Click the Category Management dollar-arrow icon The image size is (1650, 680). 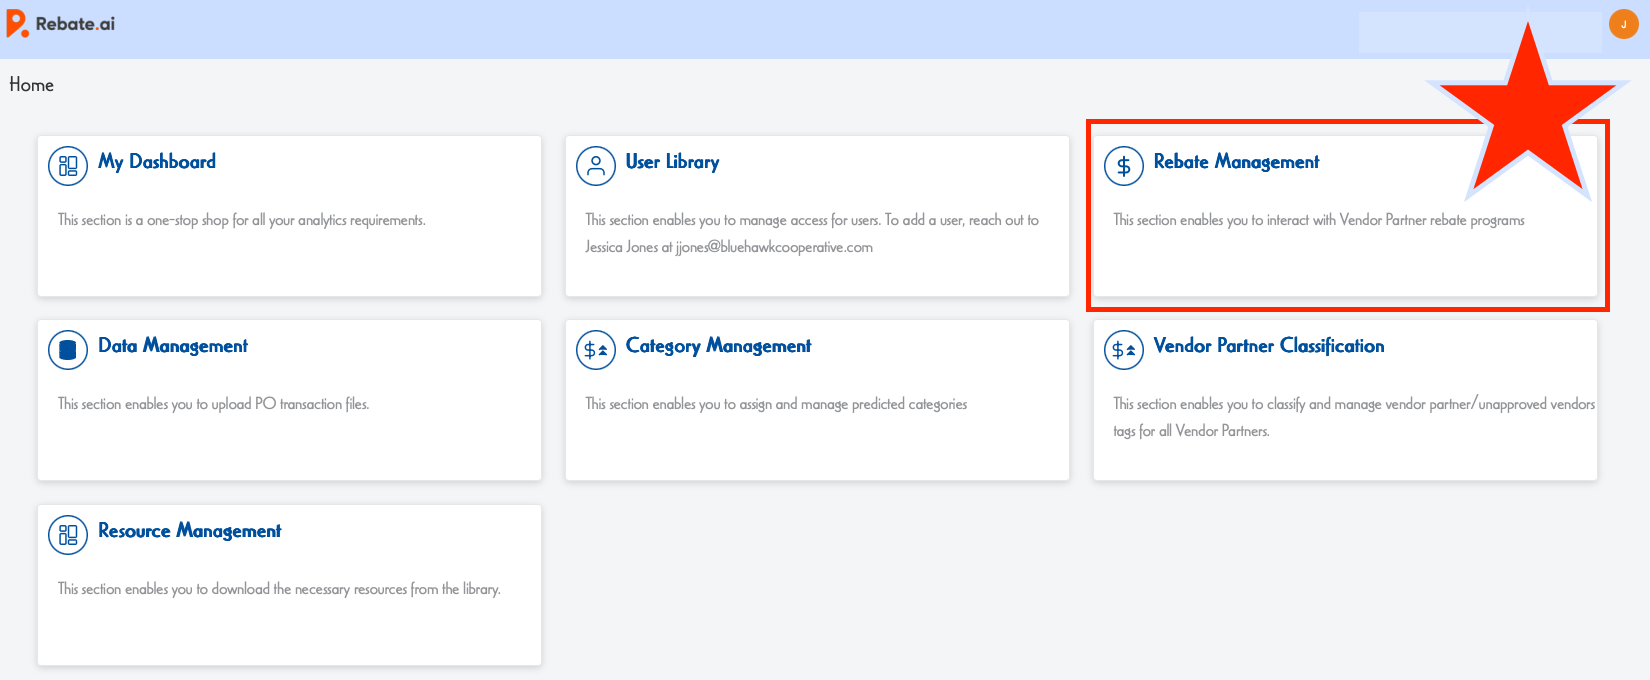coord(596,350)
